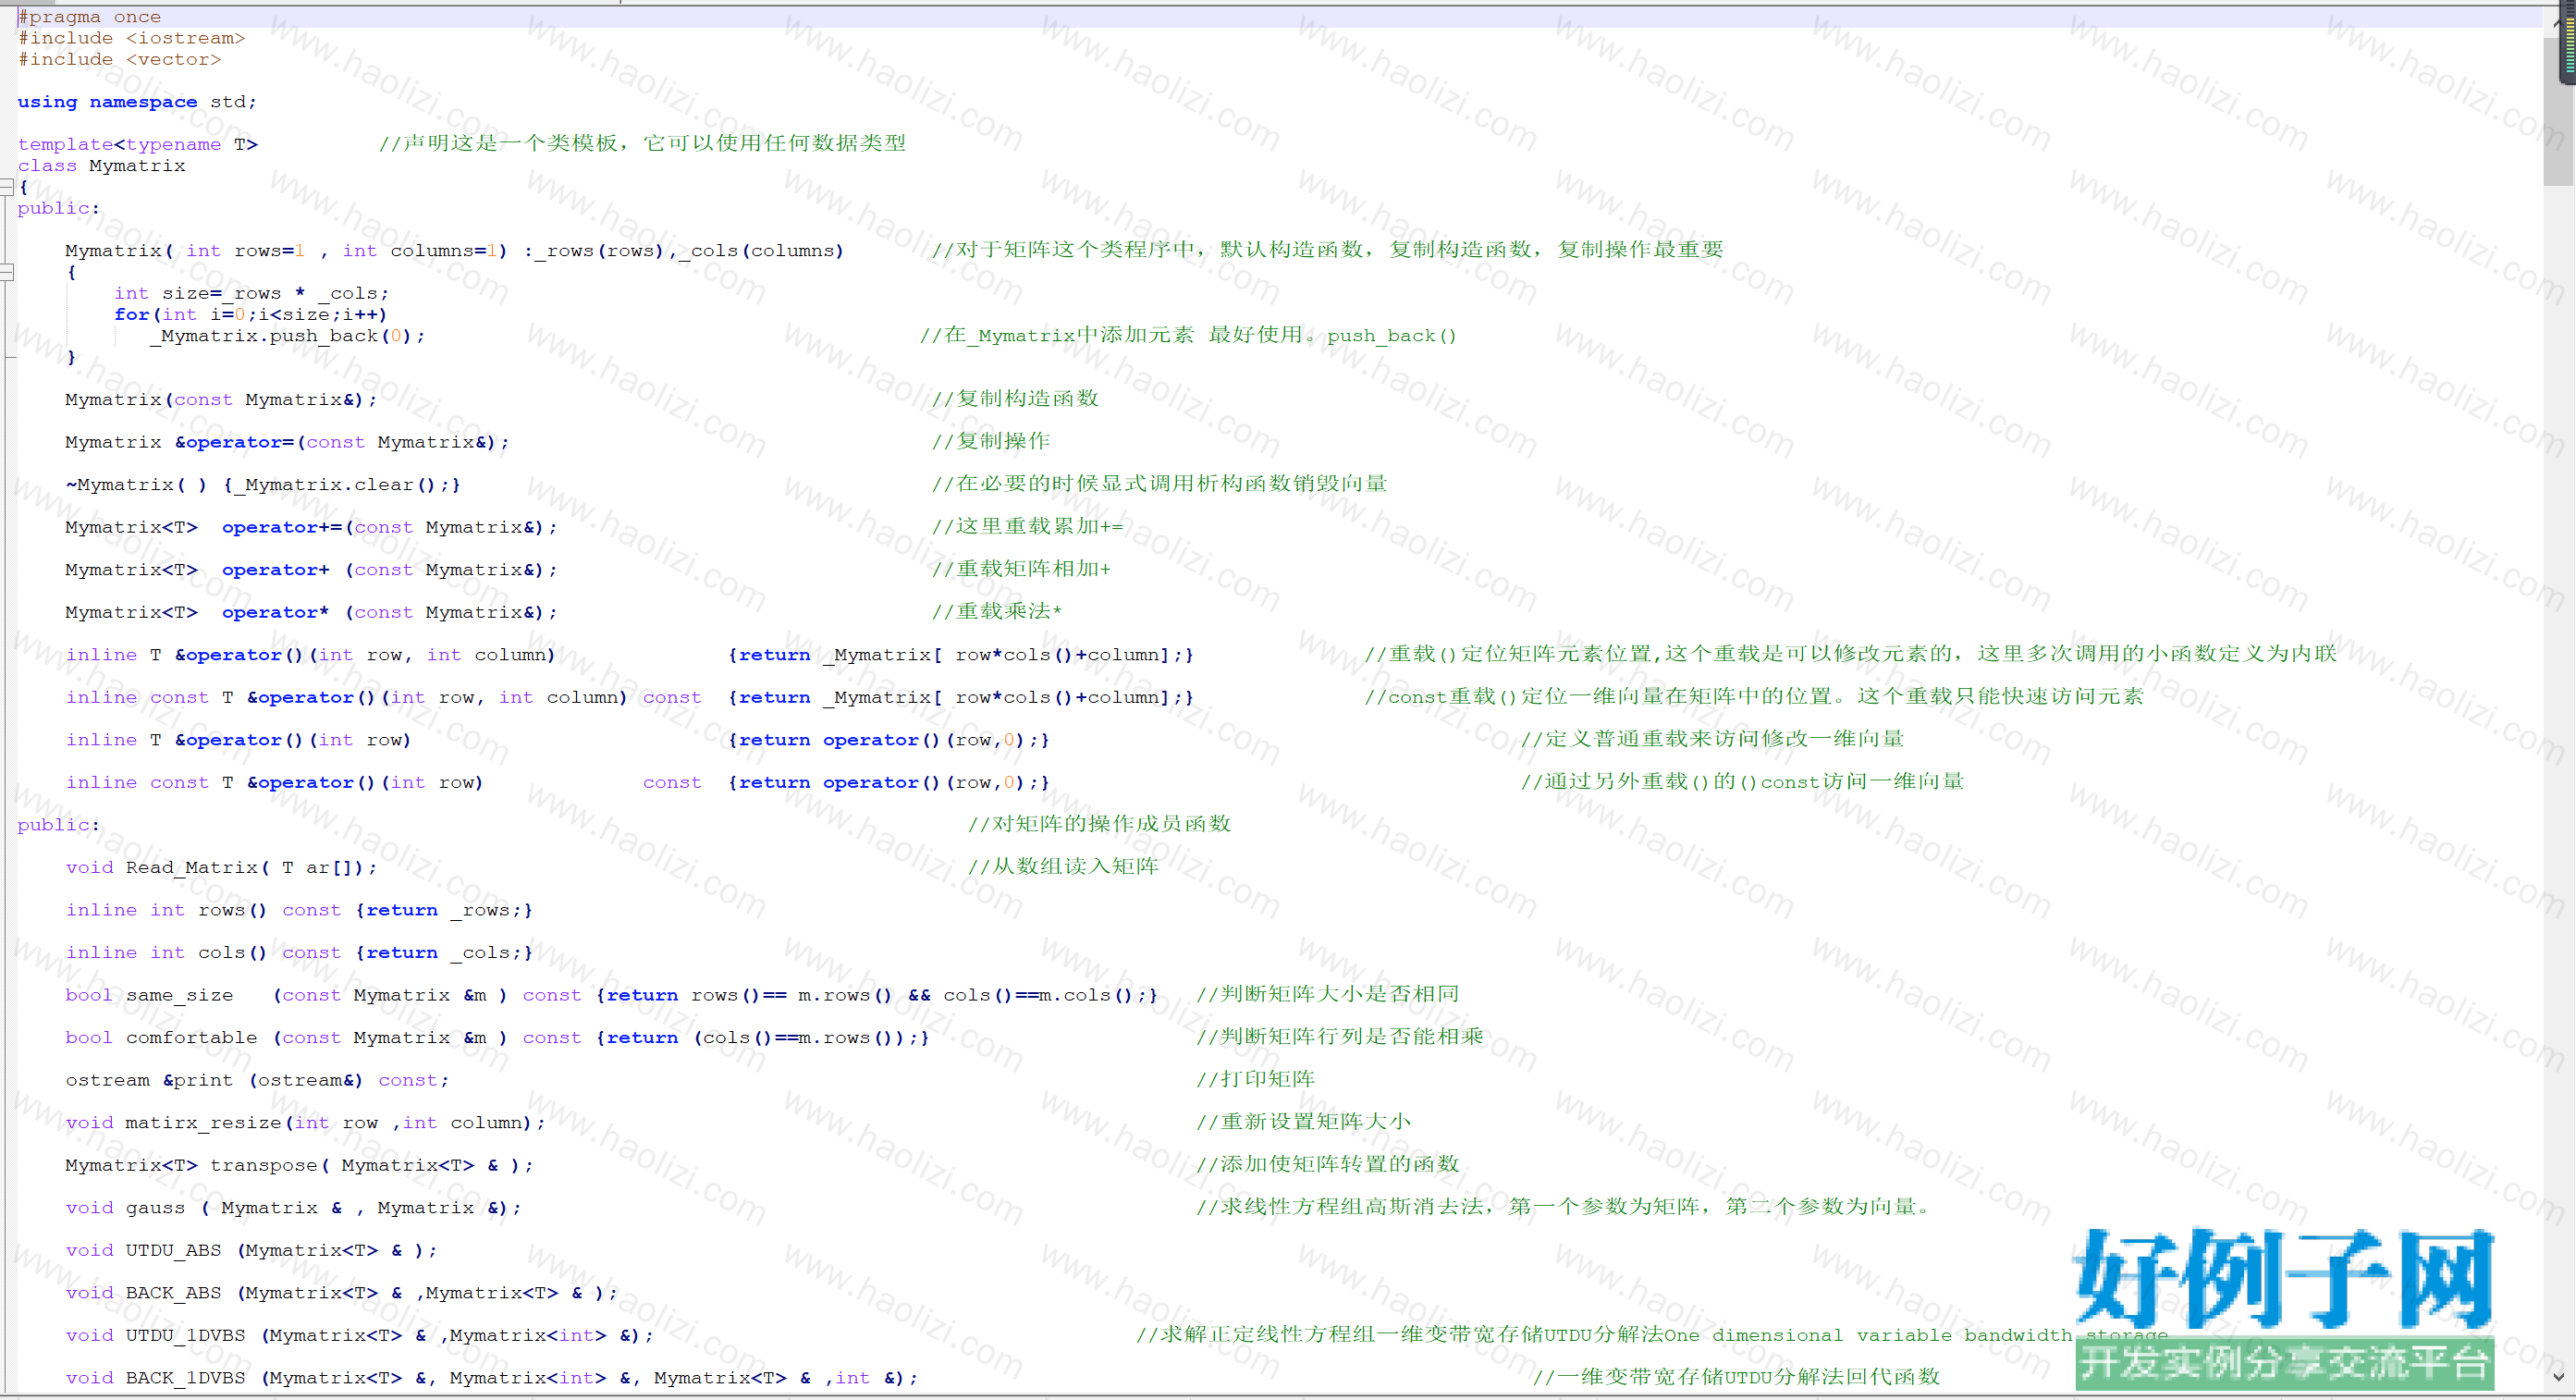Click the 'inline int rows()' line

pyautogui.click(x=299, y=910)
